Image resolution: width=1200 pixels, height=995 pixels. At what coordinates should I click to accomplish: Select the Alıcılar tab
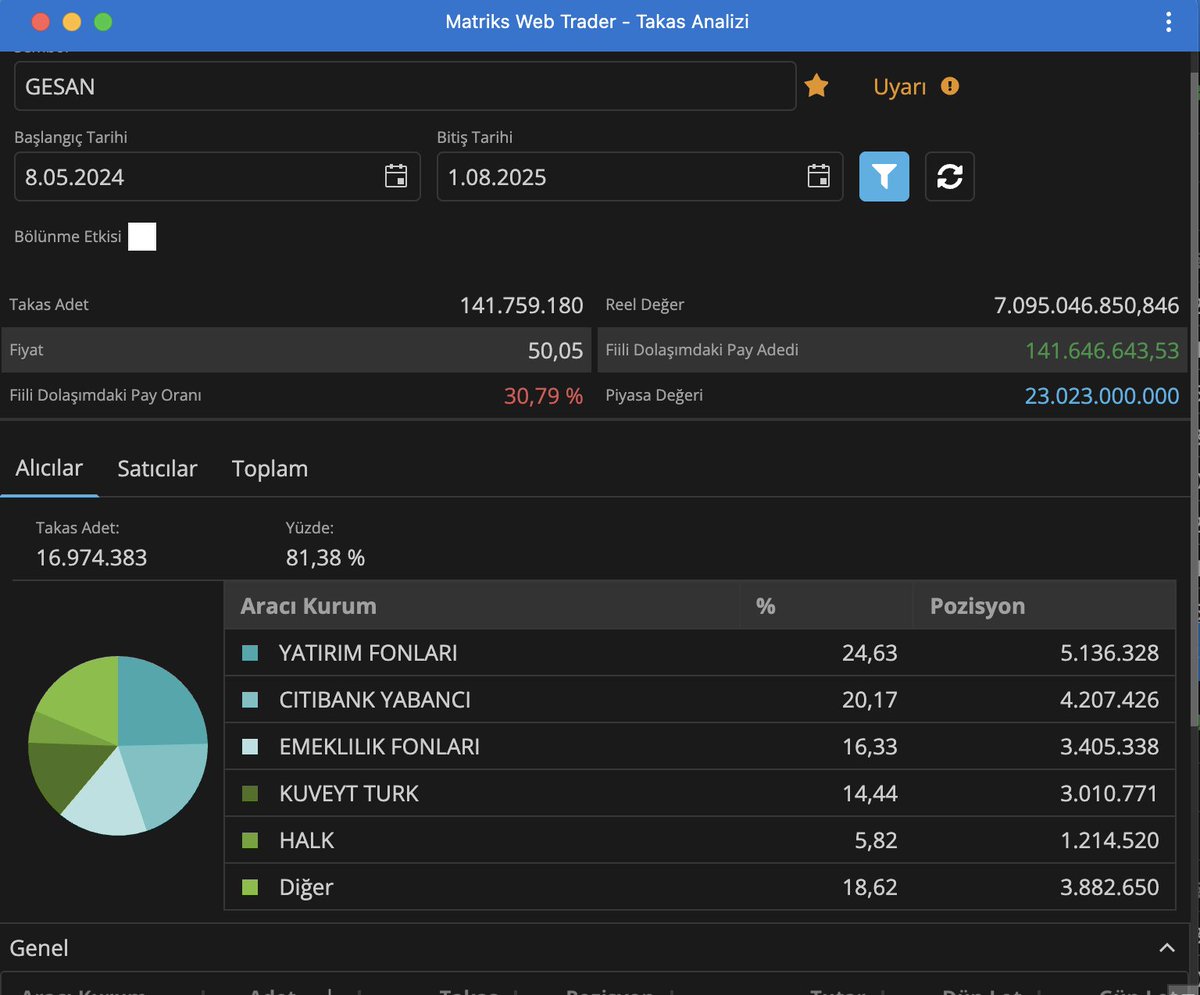click(x=49, y=468)
